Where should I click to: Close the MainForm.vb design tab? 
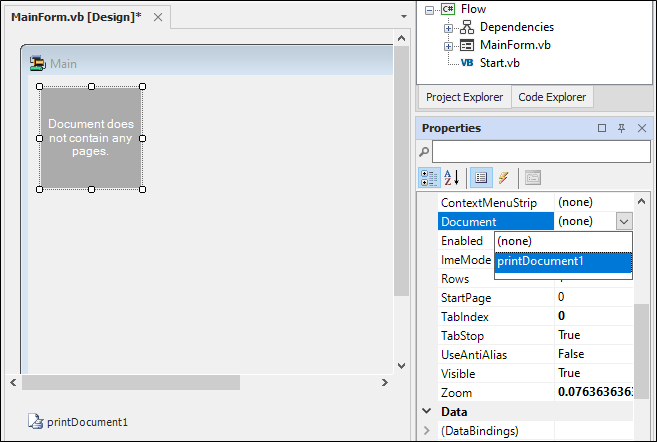pyautogui.click(x=158, y=18)
